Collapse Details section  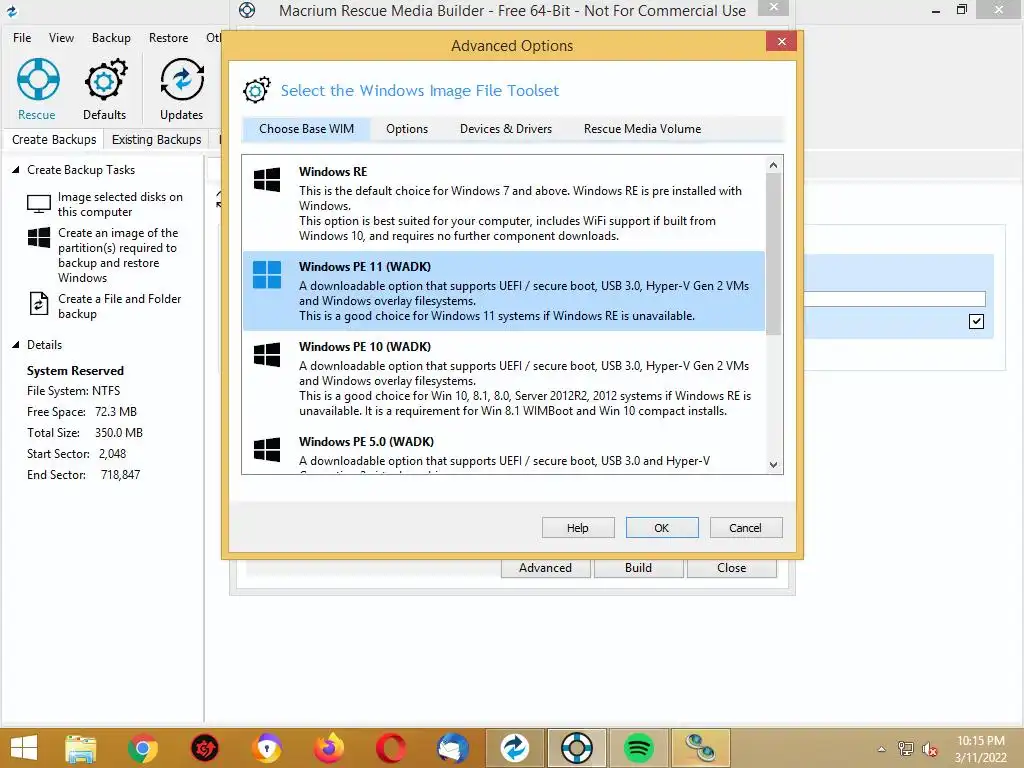[16, 345]
